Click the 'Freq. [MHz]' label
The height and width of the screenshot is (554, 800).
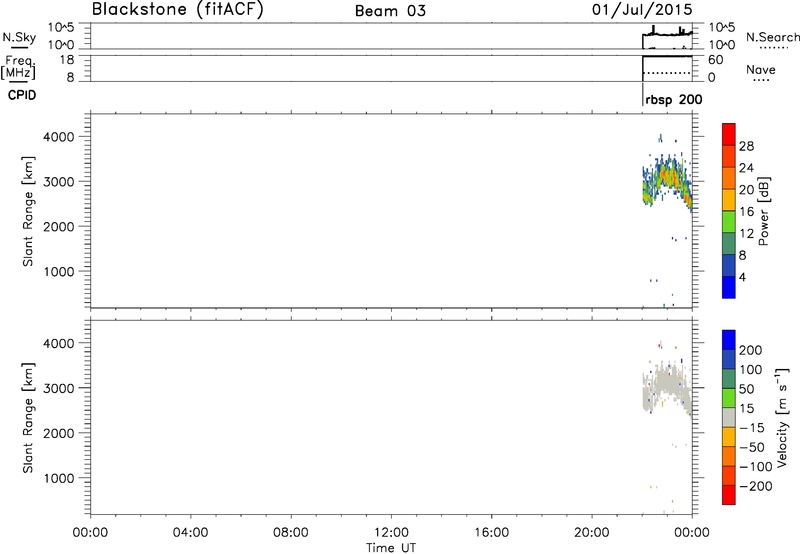(18, 67)
